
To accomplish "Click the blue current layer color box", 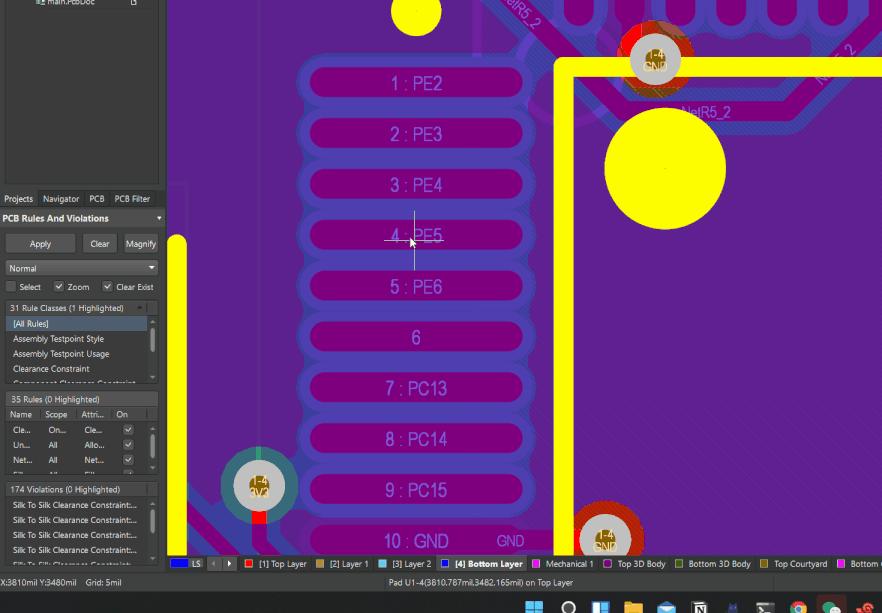I will click(179, 564).
